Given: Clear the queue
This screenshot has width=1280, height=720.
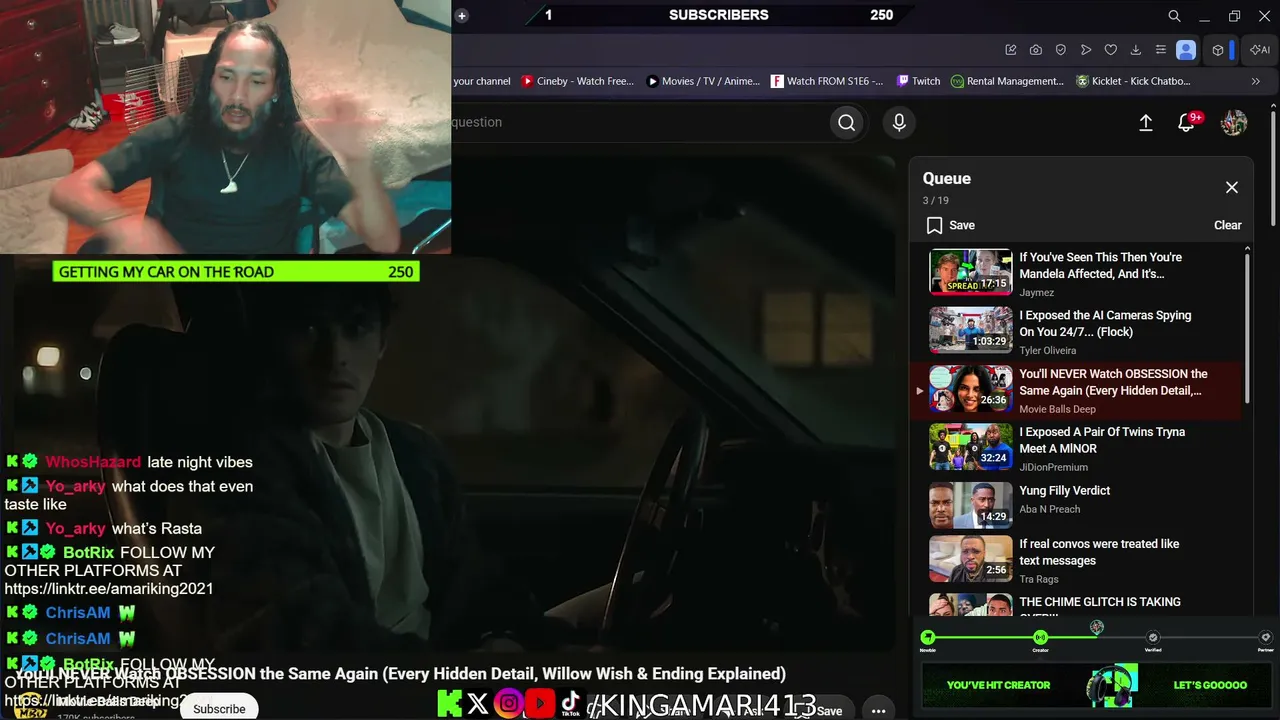Looking at the screenshot, I should (1228, 225).
